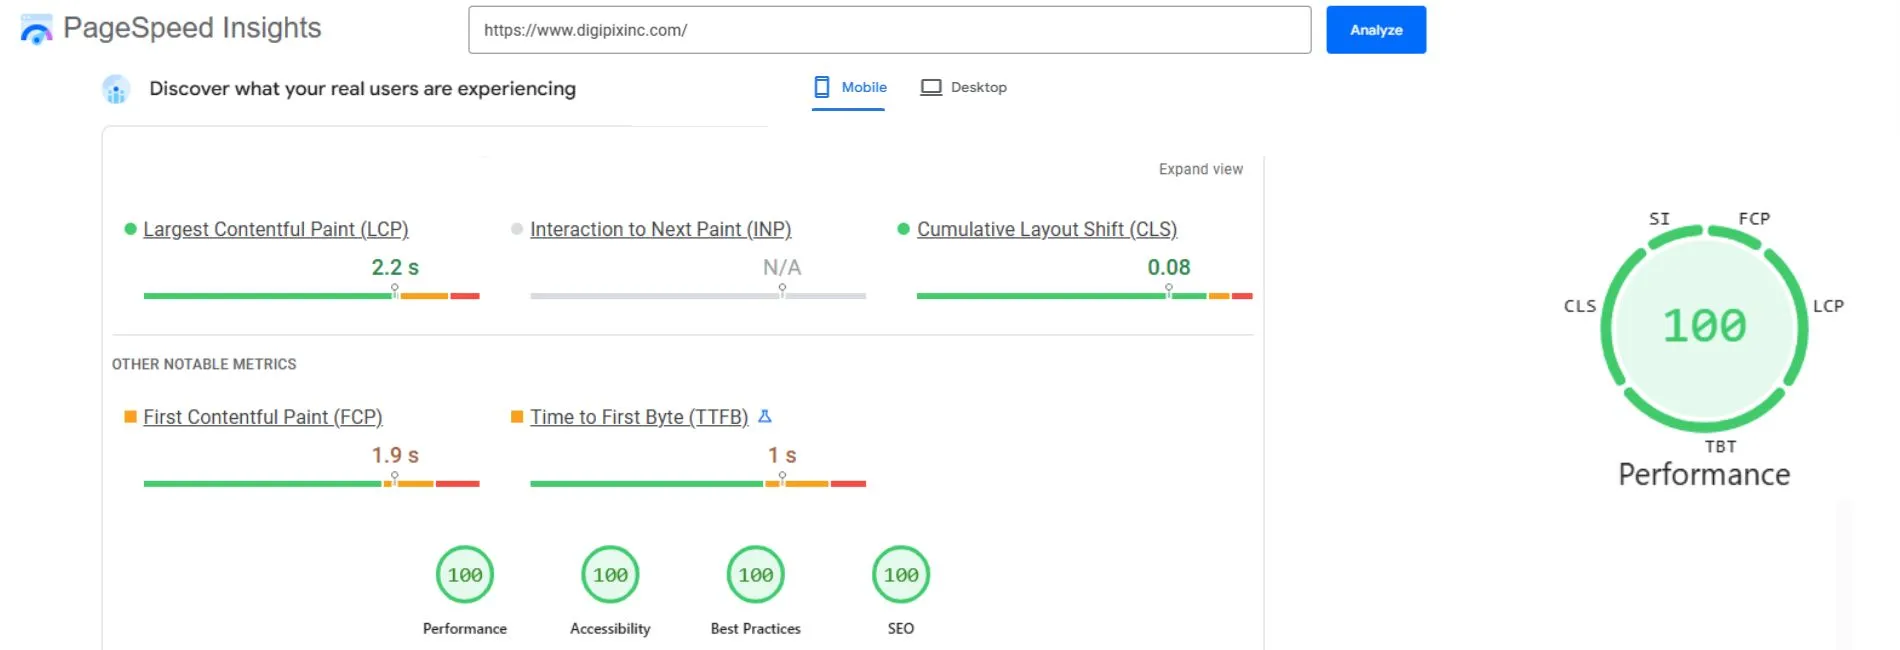
Task: Click the PageSpeed Insights logo icon
Action: click(36, 30)
